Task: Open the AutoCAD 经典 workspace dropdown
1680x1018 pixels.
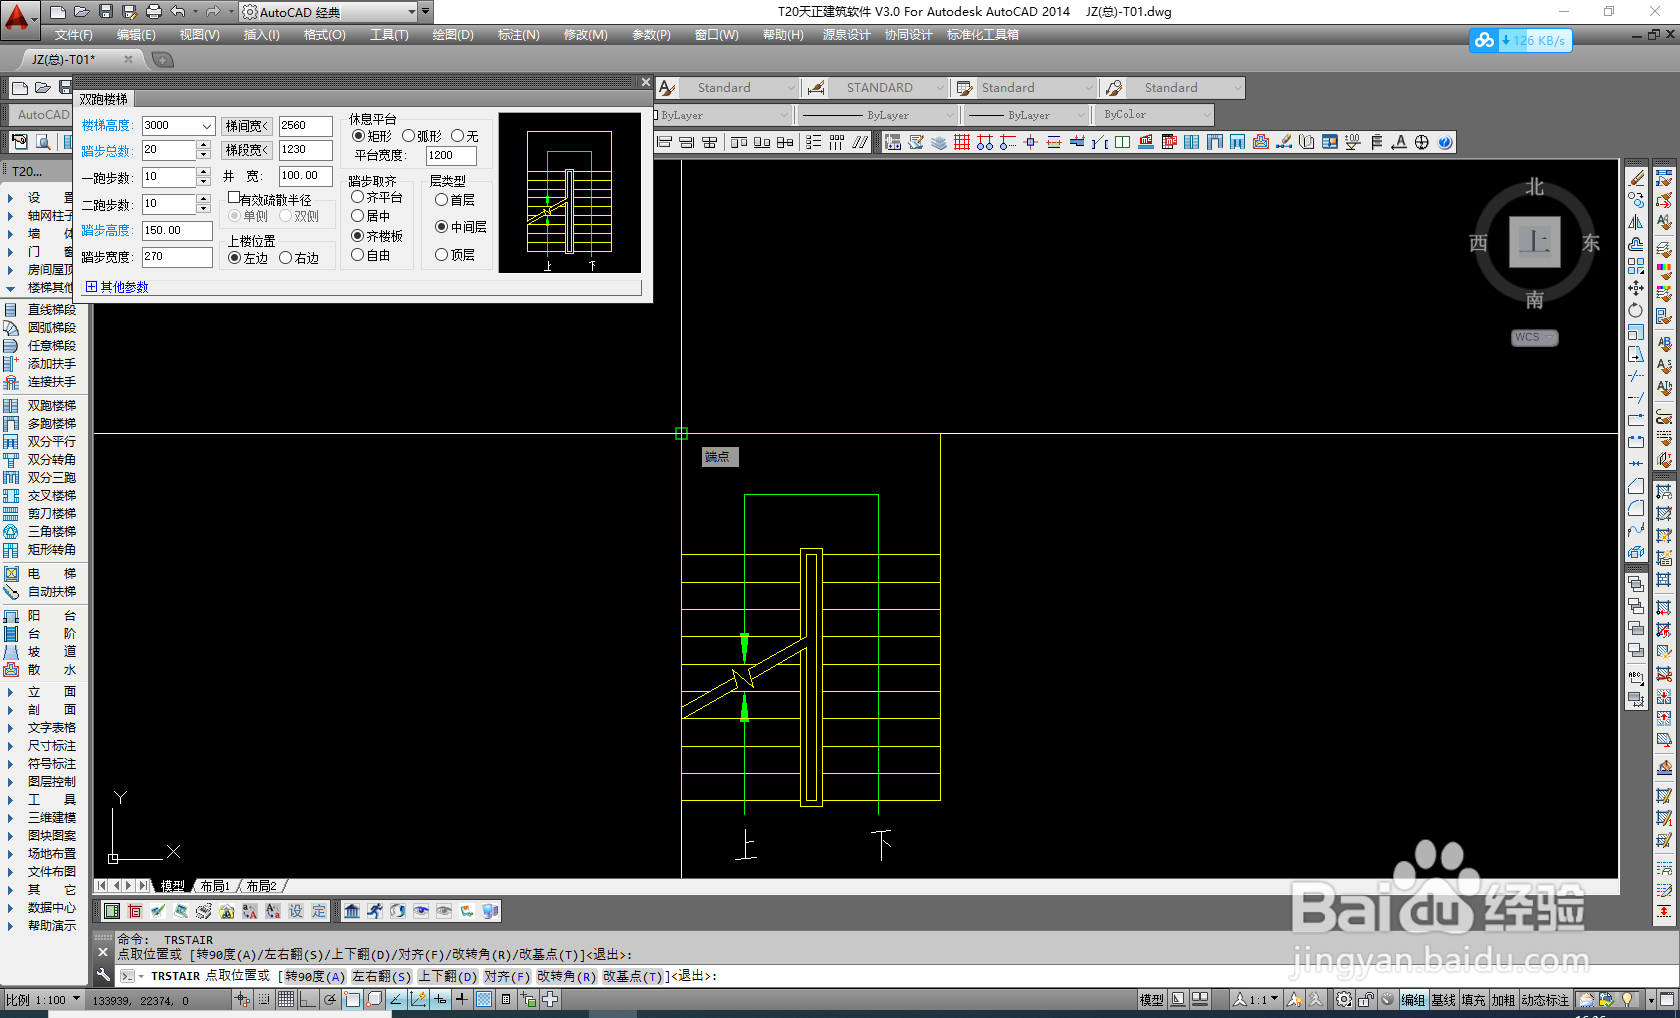Action: tap(411, 12)
